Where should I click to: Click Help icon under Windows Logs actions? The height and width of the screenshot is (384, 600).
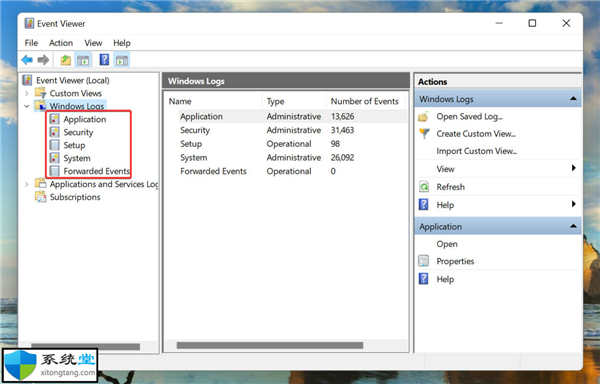coord(424,205)
